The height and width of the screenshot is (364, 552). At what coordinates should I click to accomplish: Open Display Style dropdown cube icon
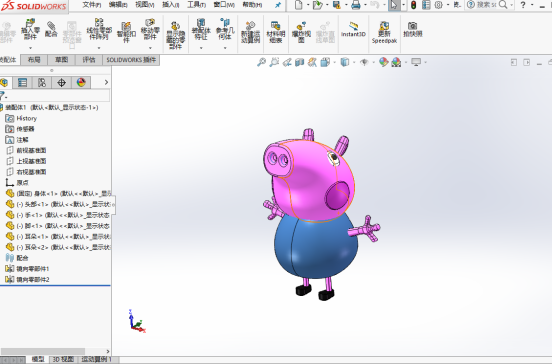[345, 62]
